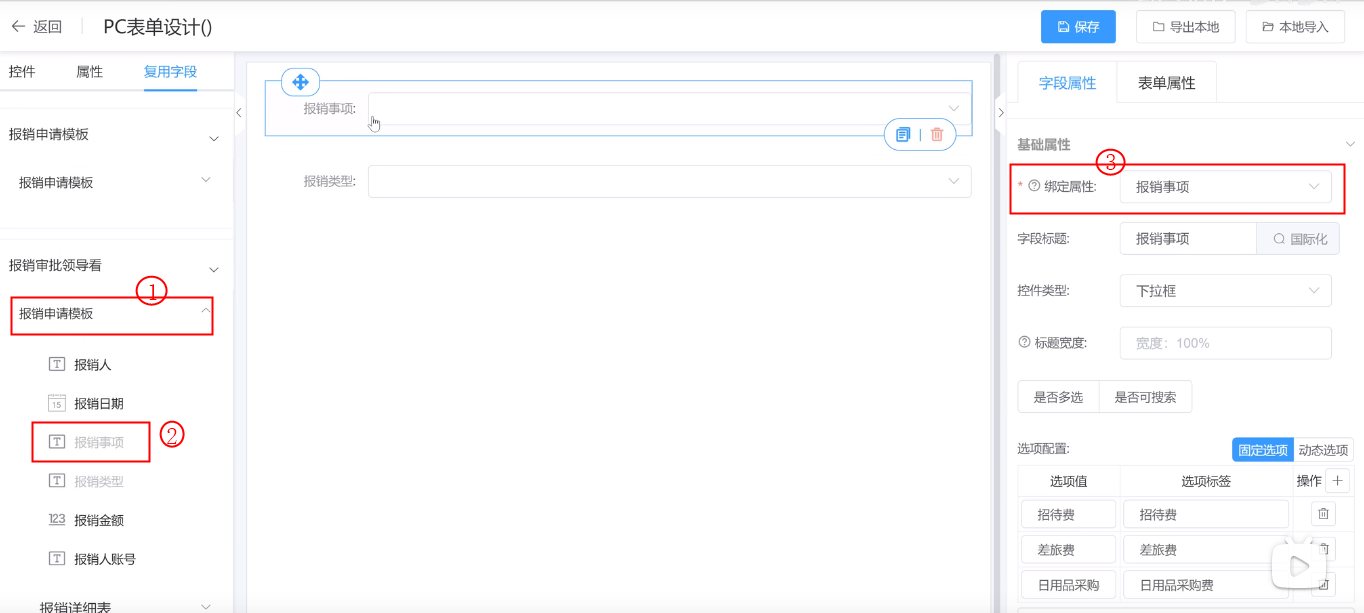Click the 差旅费 option label input
This screenshot has width=1364, height=613.
click(1206, 549)
